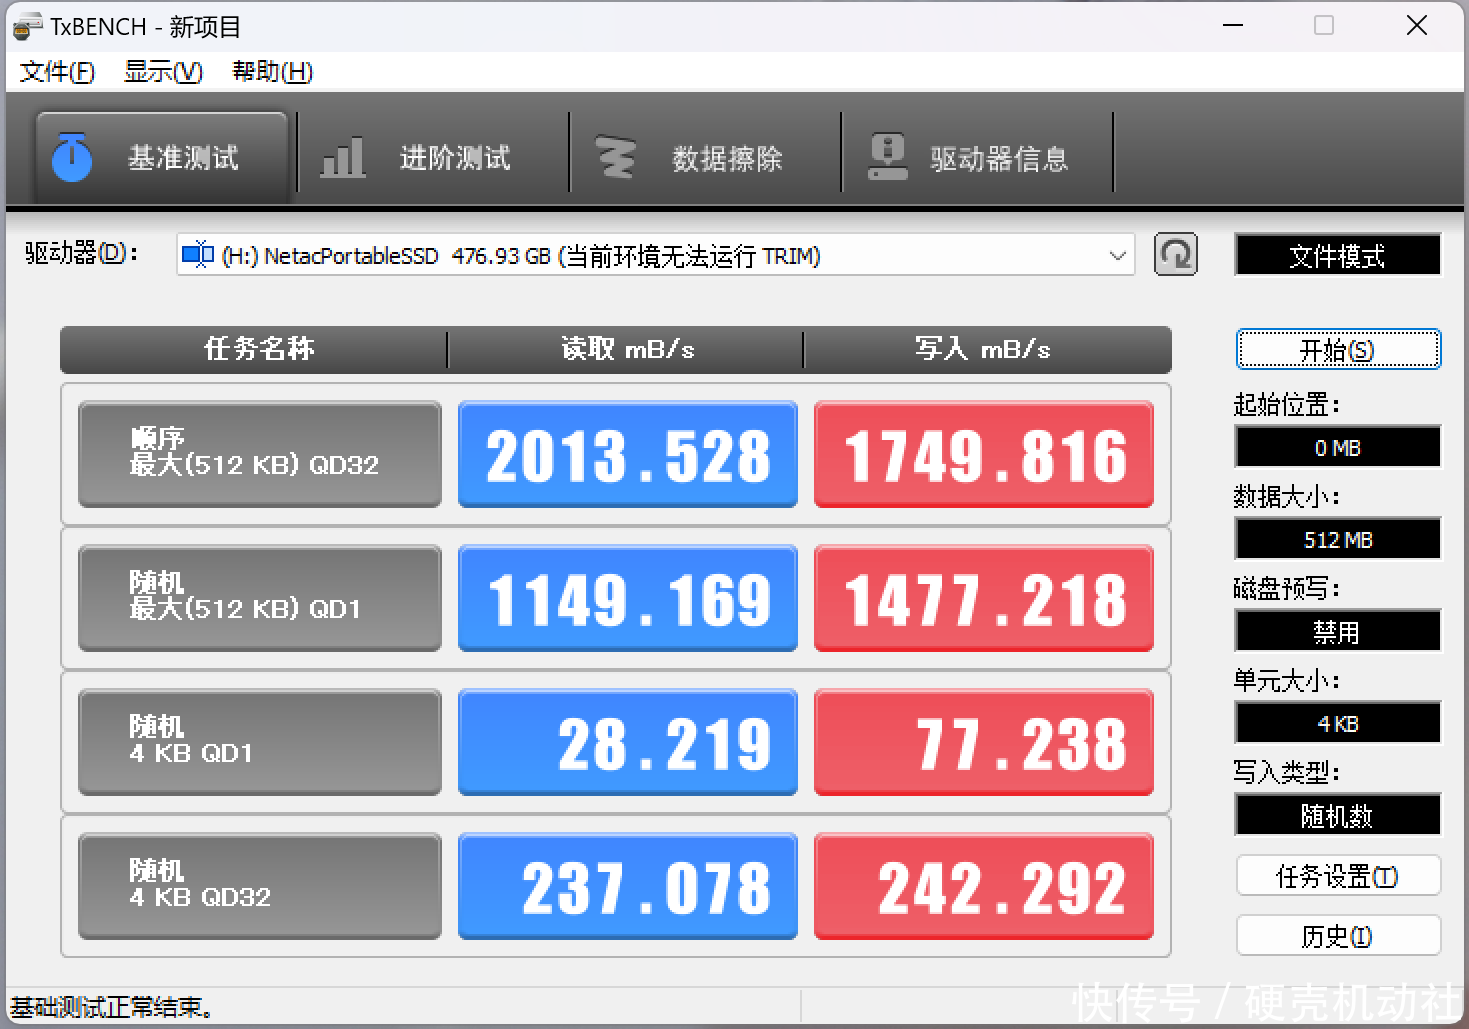Click the refresh drive list icon button
Viewport: 1469px width, 1029px height.
(x=1176, y=254)
